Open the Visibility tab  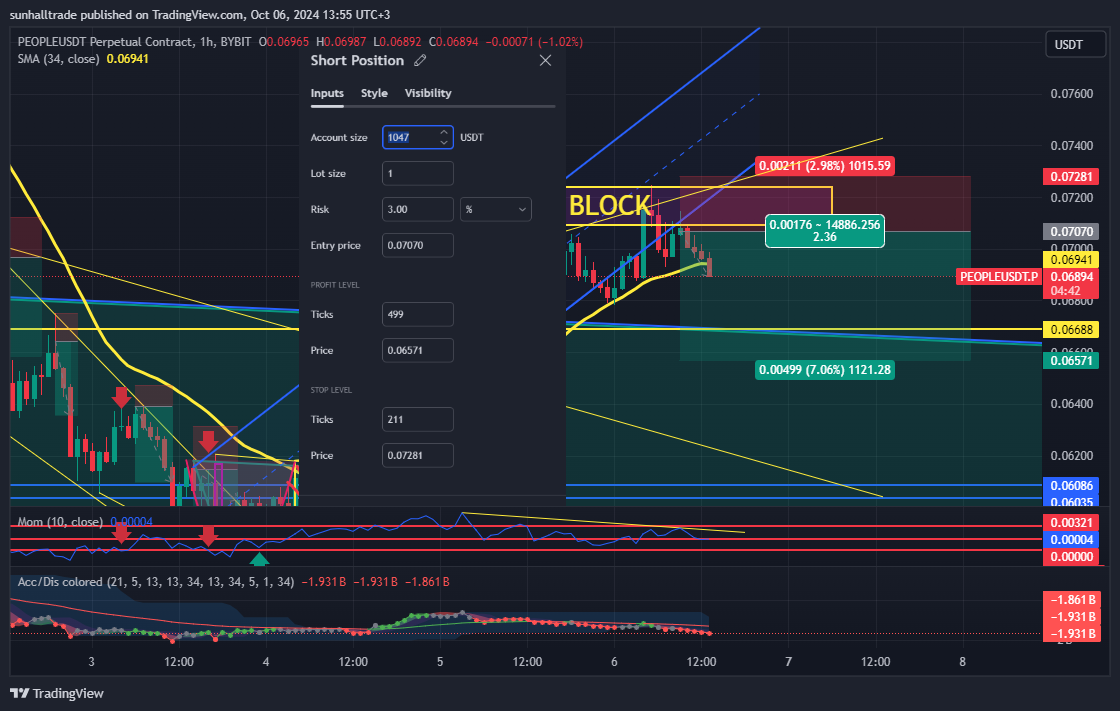(428, 93)
